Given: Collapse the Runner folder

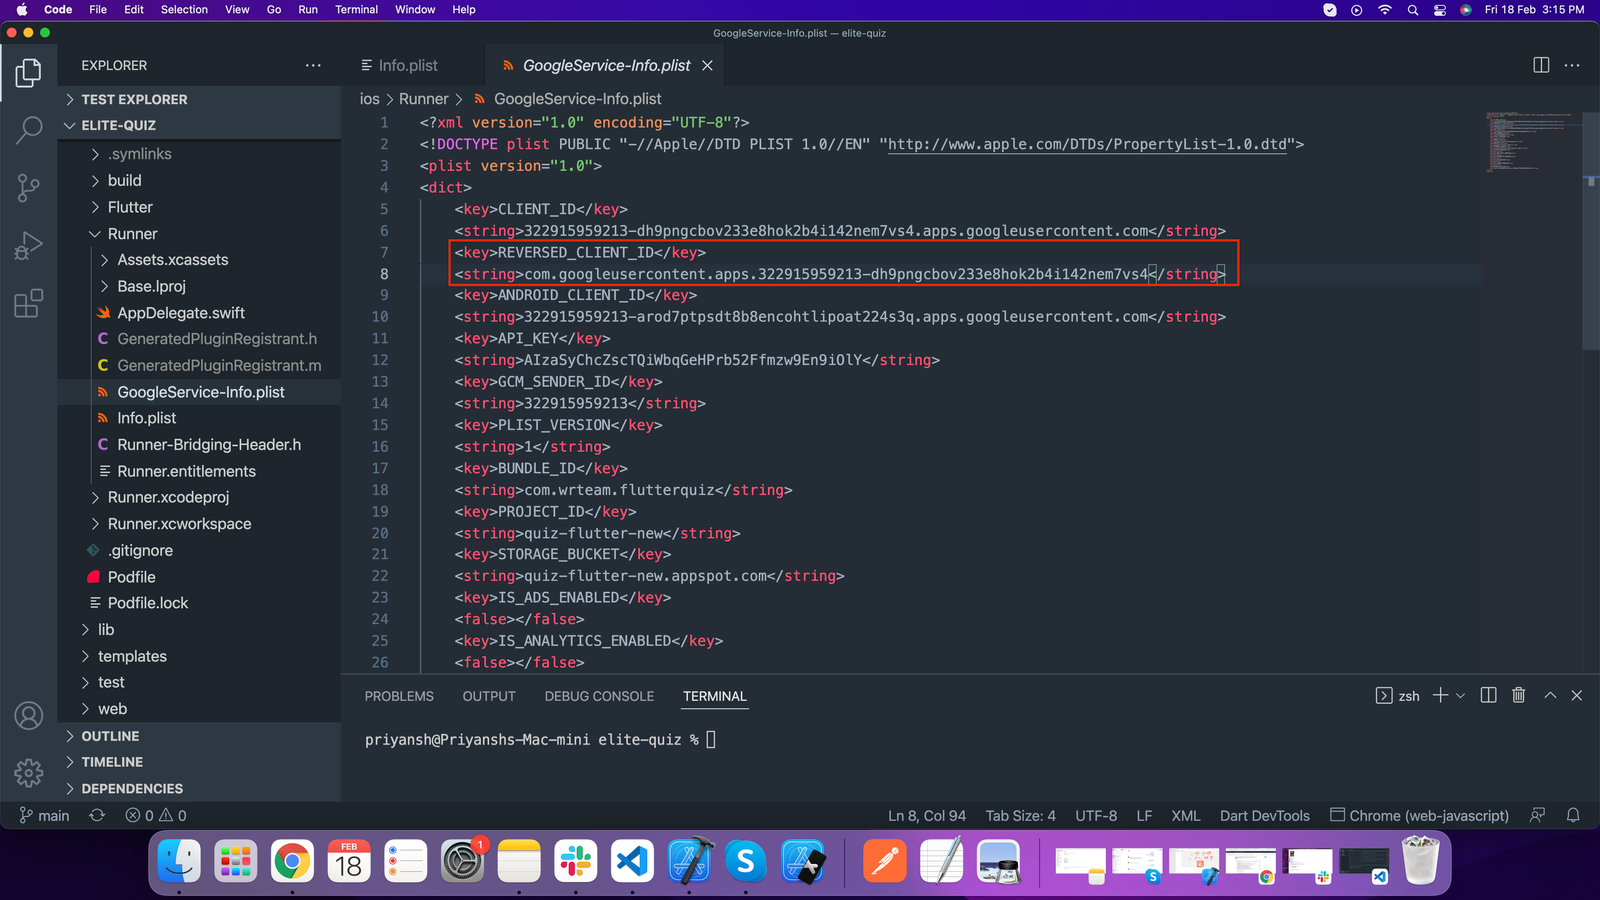Looking at the screenshot, I should pos(132,234).
